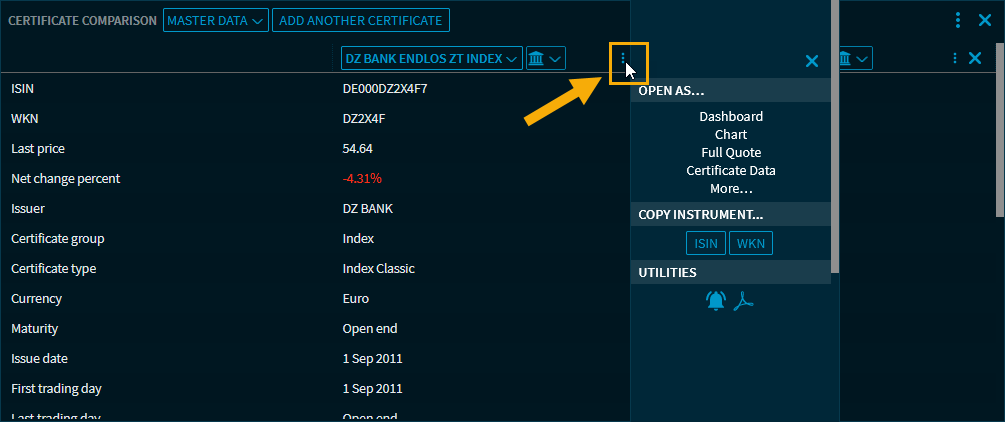Open the widget options menu in the top-right corner

pyautogui.click(x=958, y=19)
